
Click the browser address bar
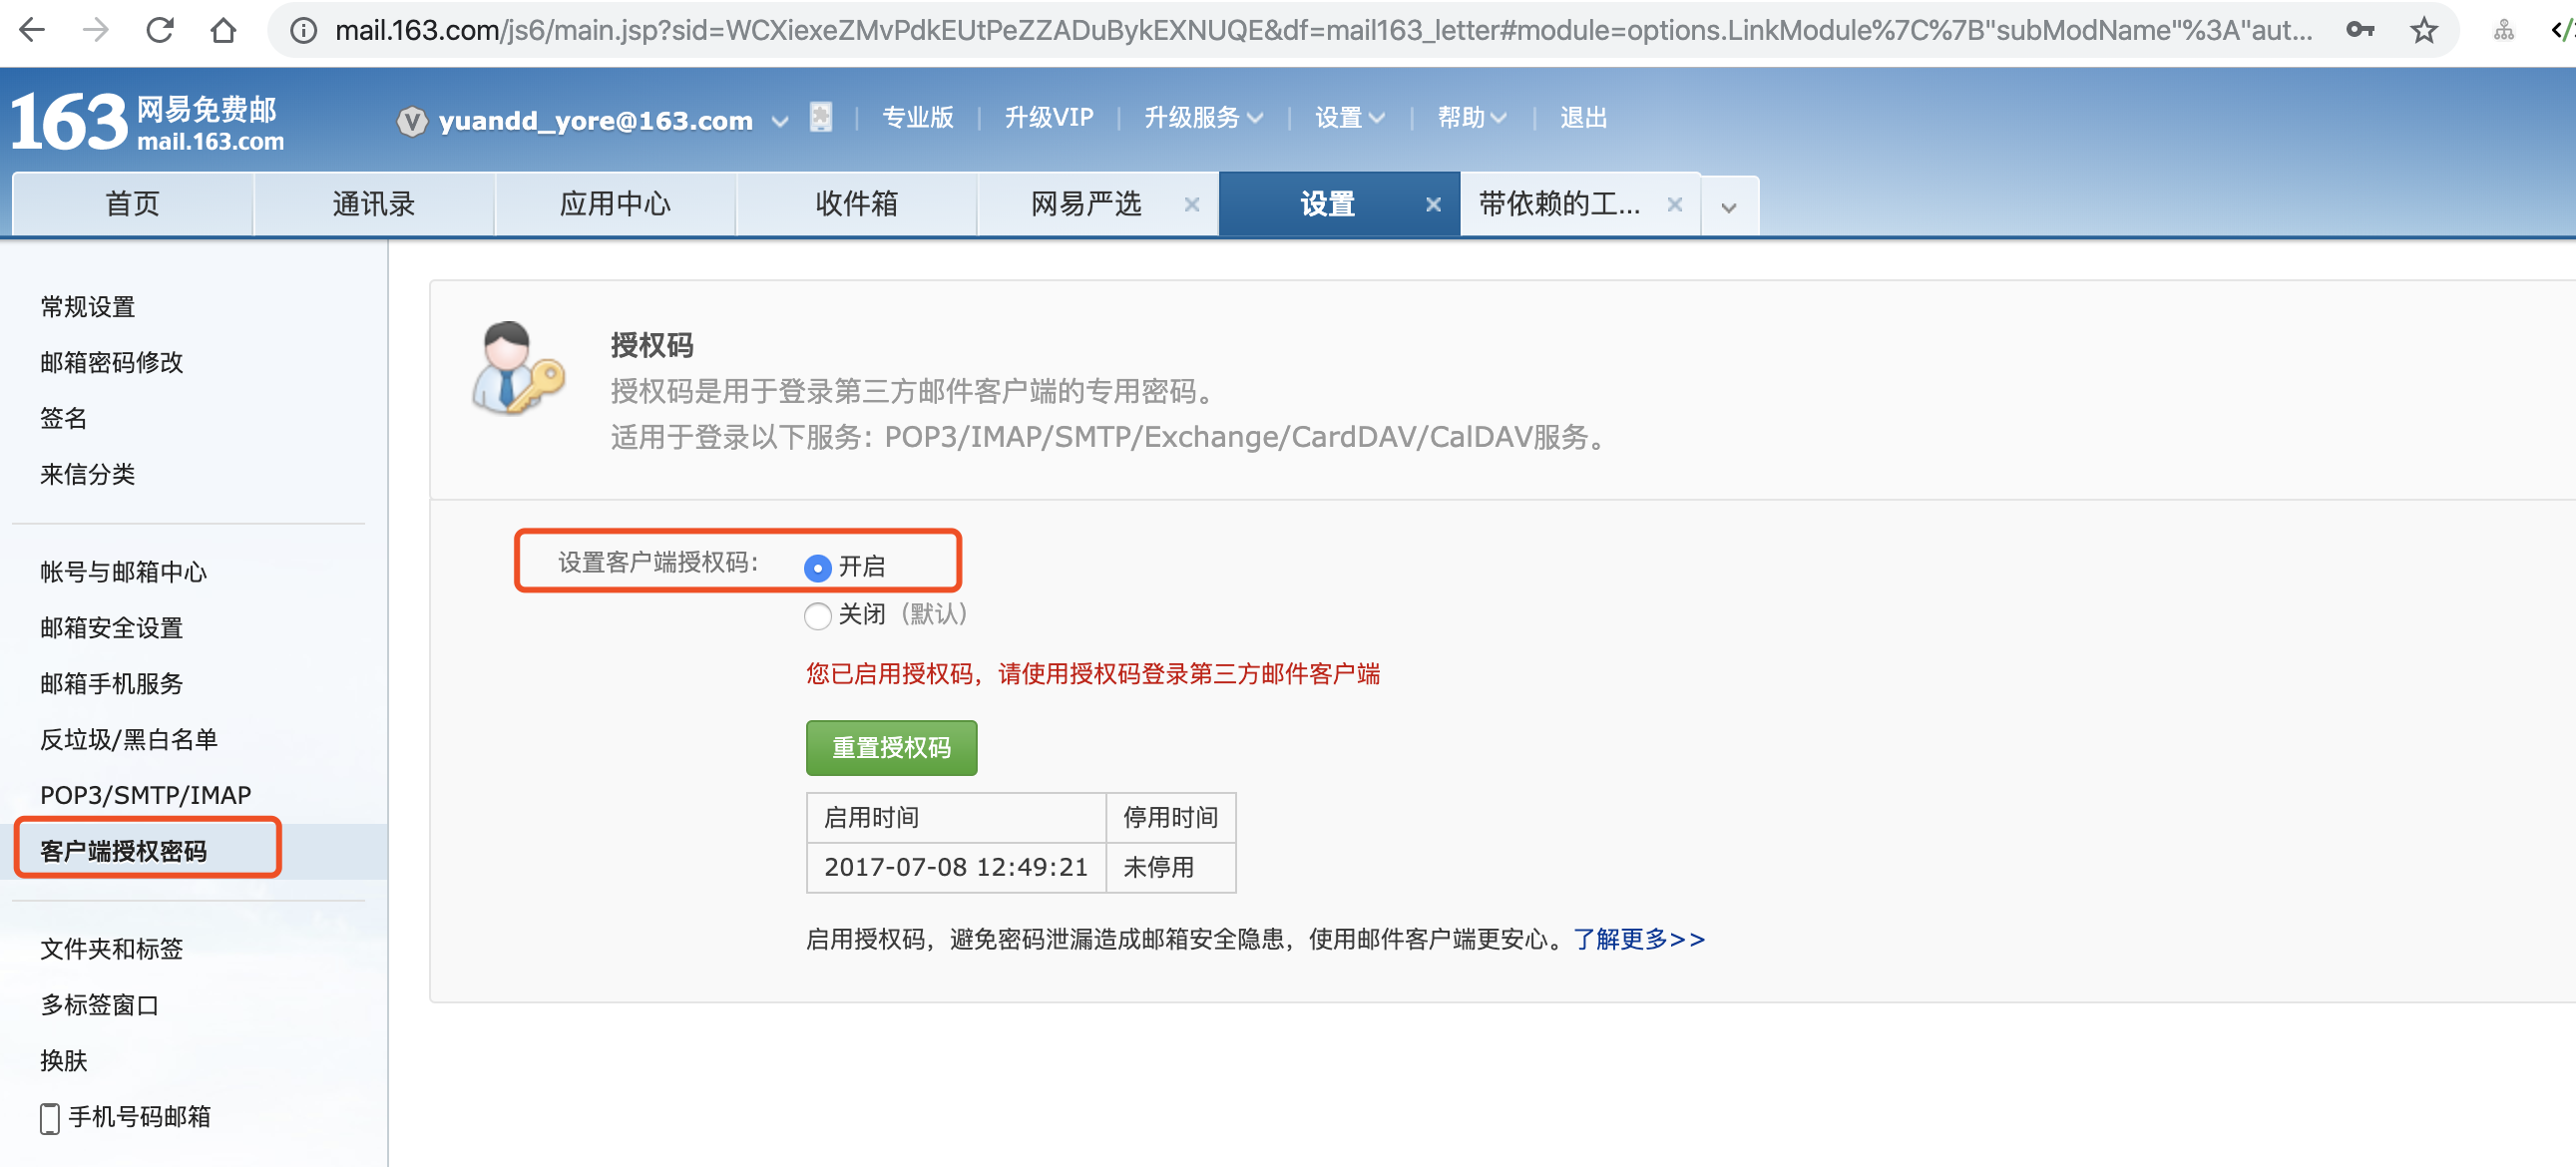click(x=1290, y=30)
